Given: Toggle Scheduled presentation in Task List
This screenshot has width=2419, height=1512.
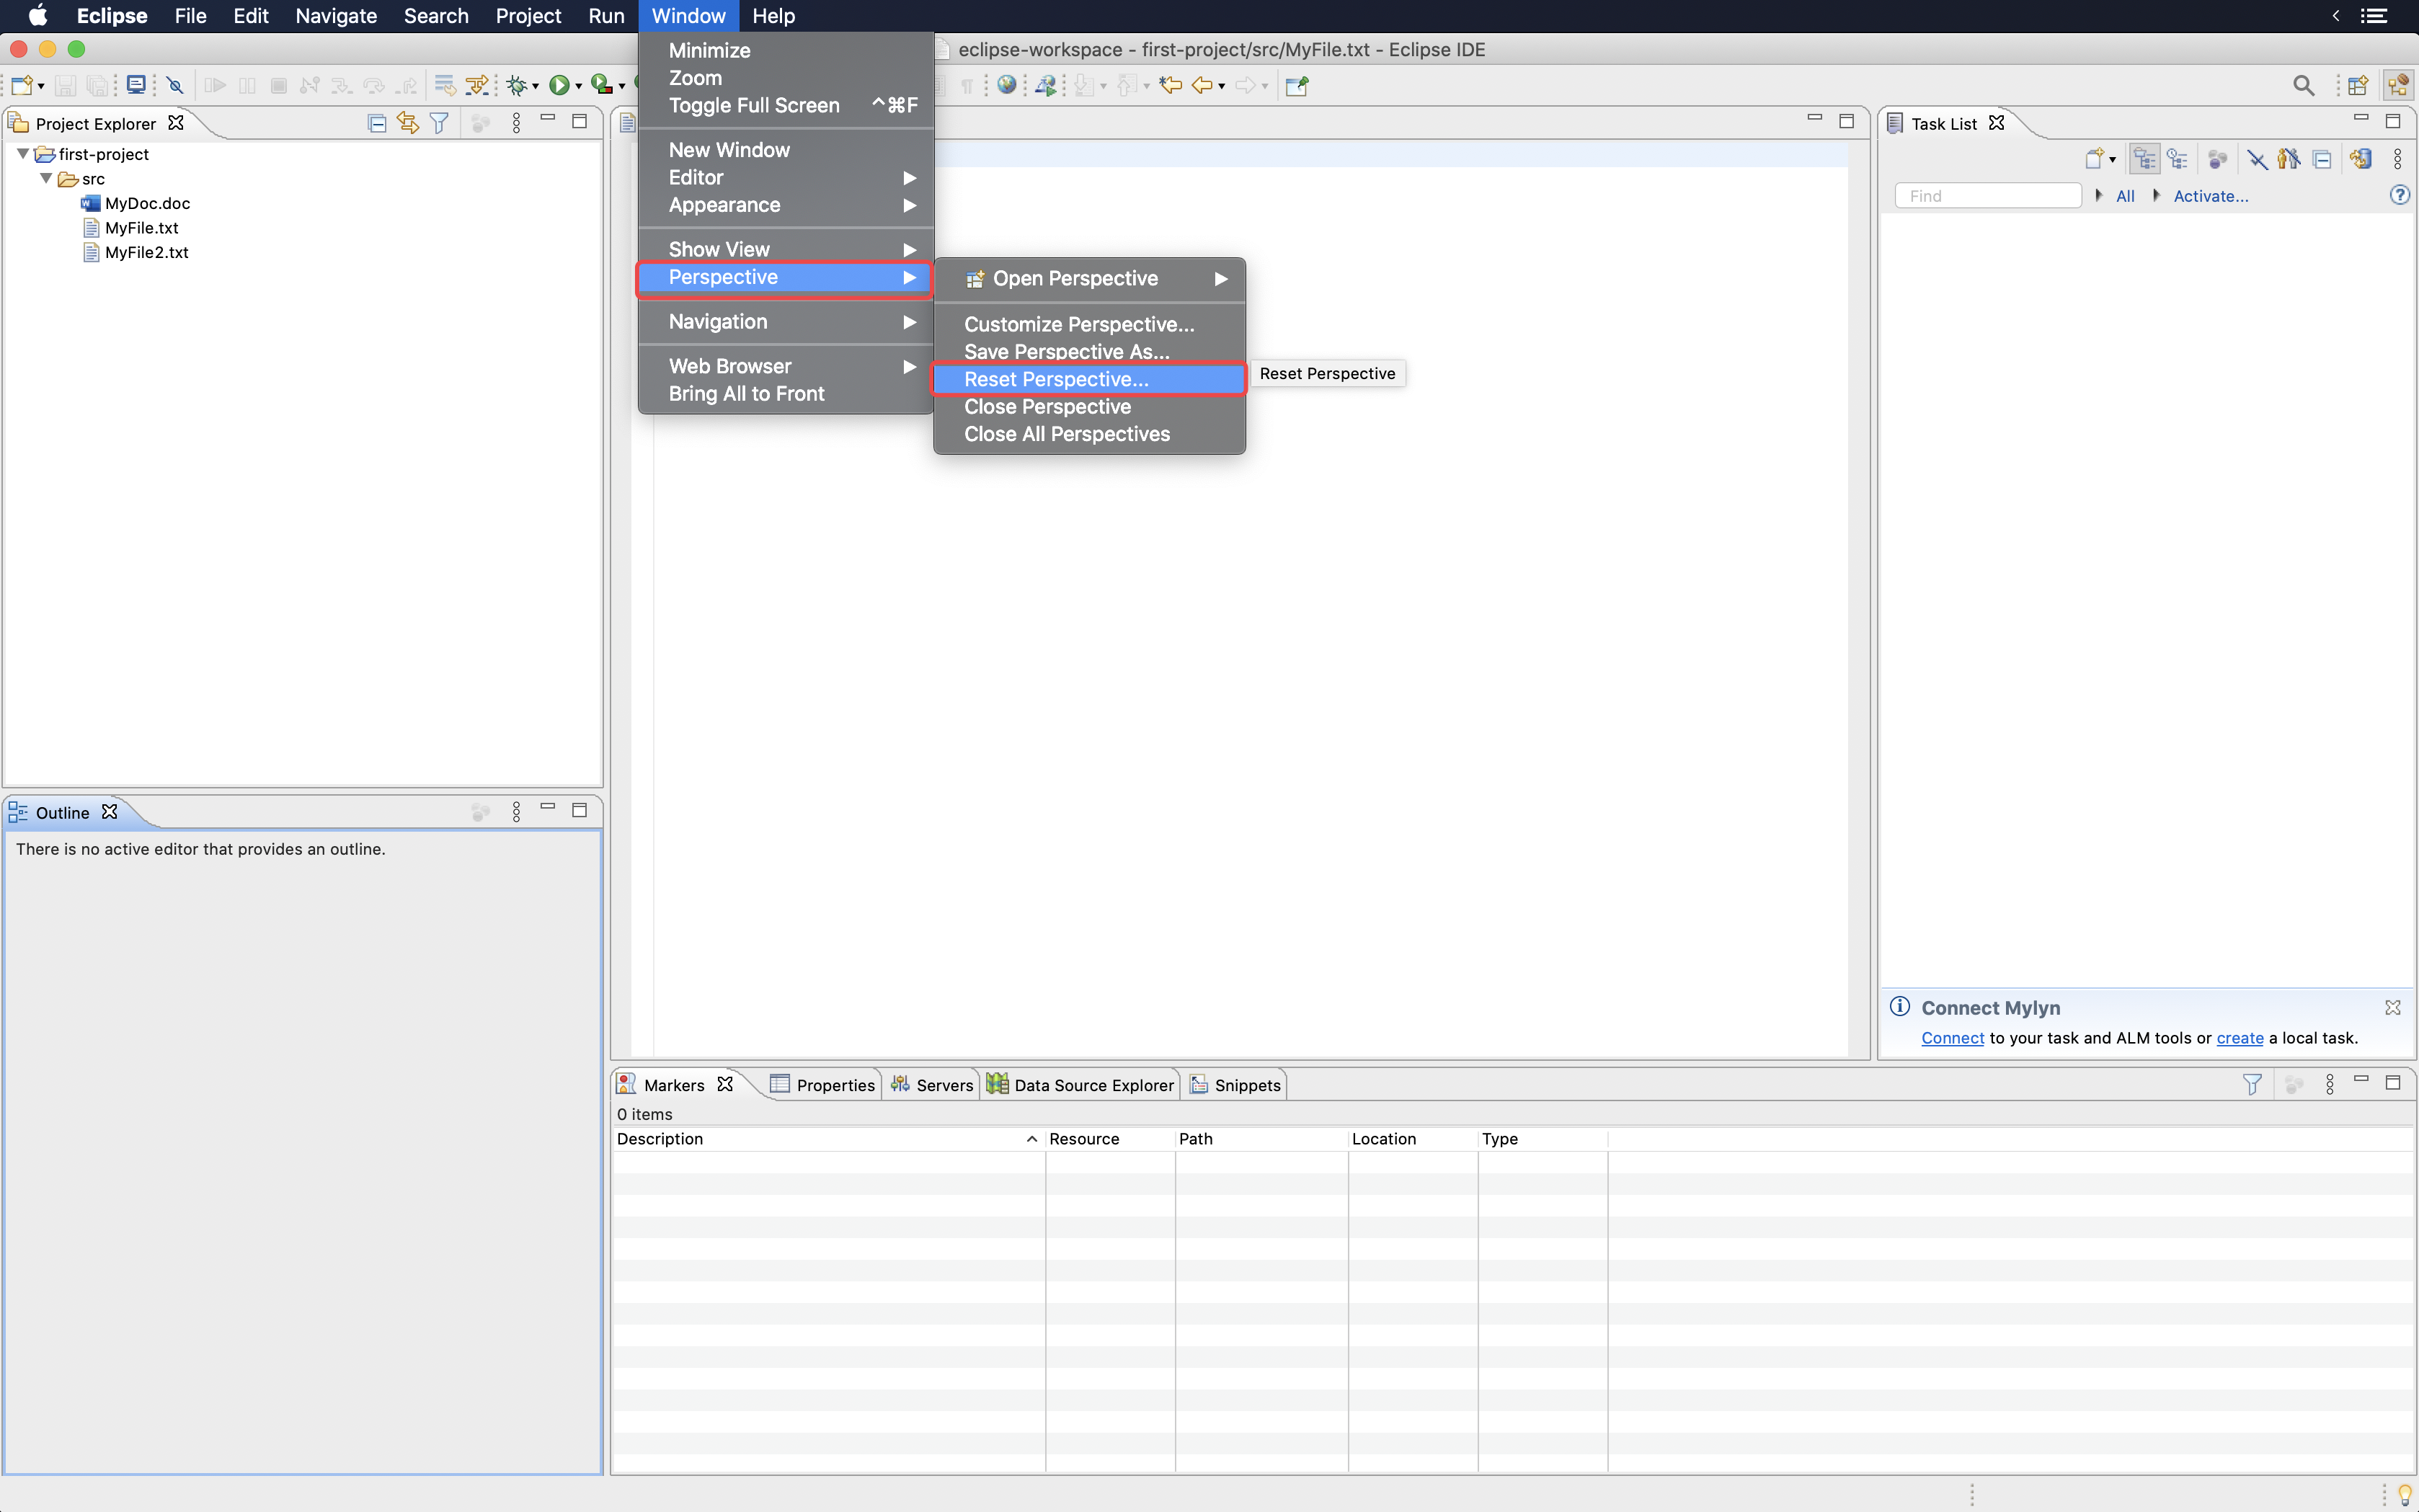Looking at the screenshot, I should [x=2177, y=159].
